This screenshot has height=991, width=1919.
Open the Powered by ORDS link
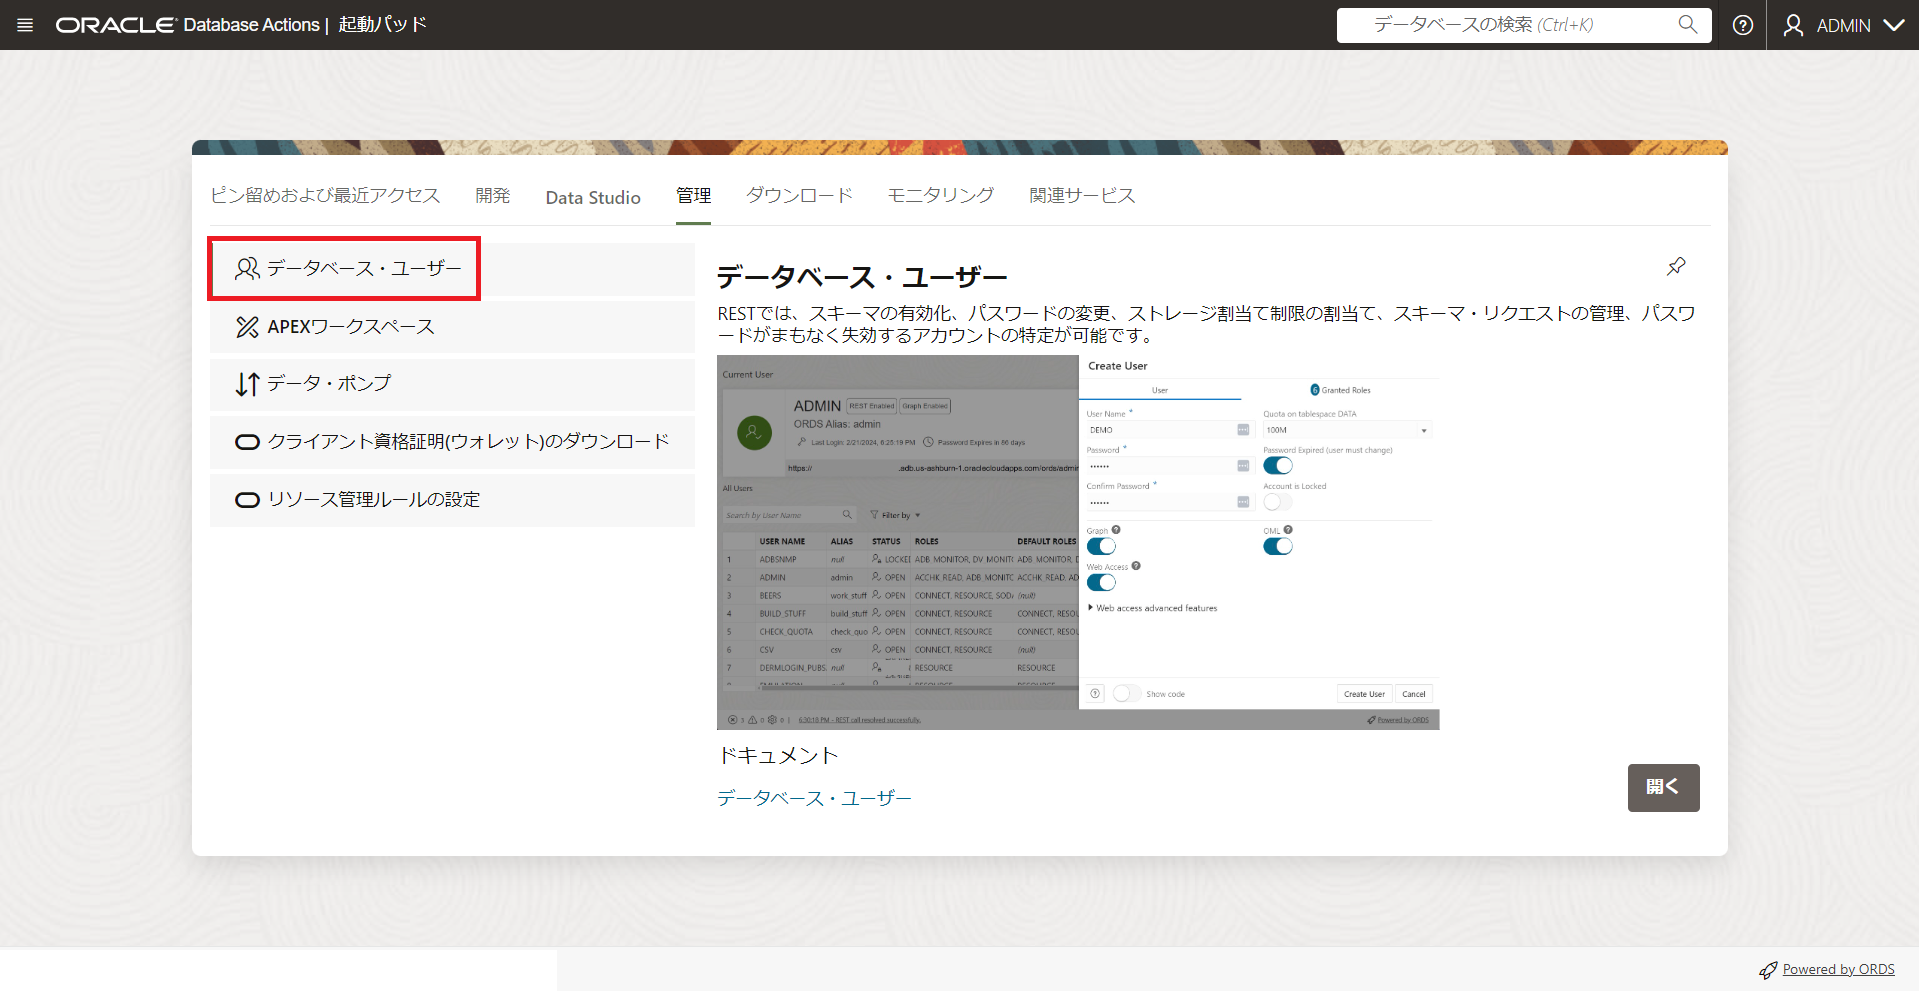click(1837, 968)
